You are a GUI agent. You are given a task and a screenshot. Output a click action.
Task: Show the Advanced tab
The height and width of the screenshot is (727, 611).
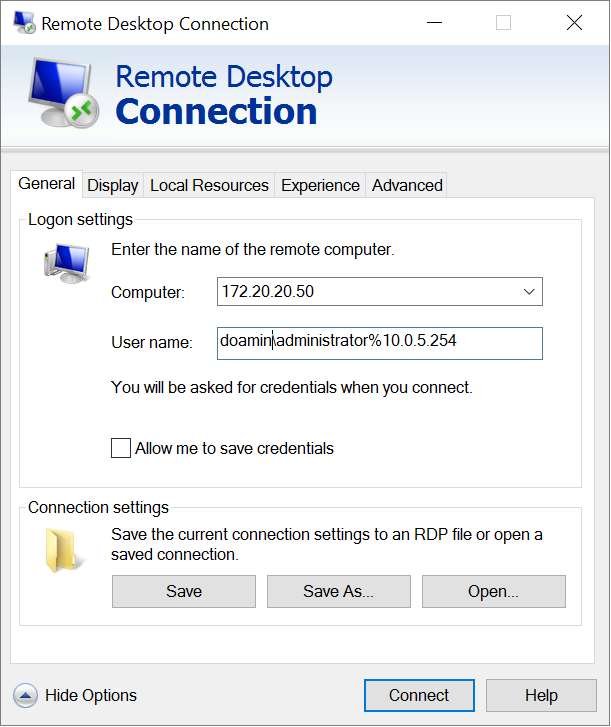coord(407,186)
